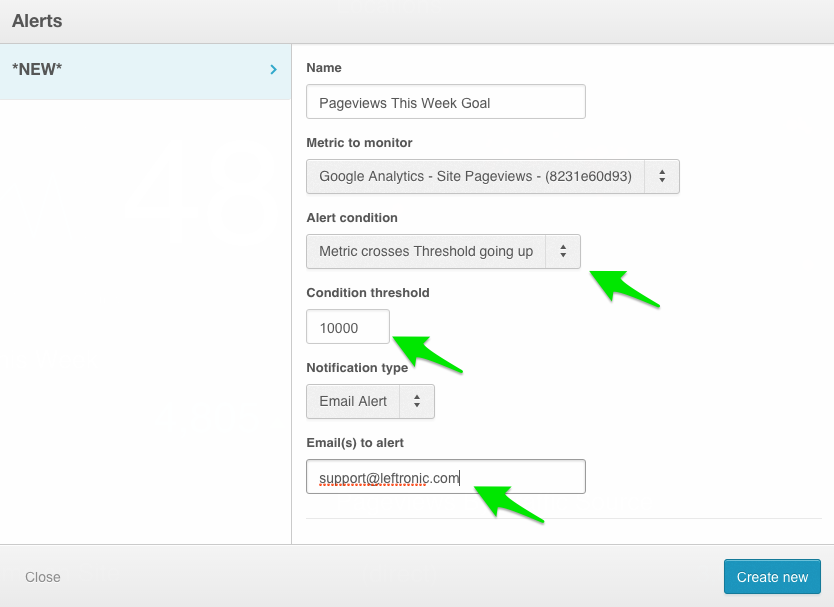Open the Notification type dropdown
The height and width of the screenshot is (607, 834).
[x=370, y=402]
